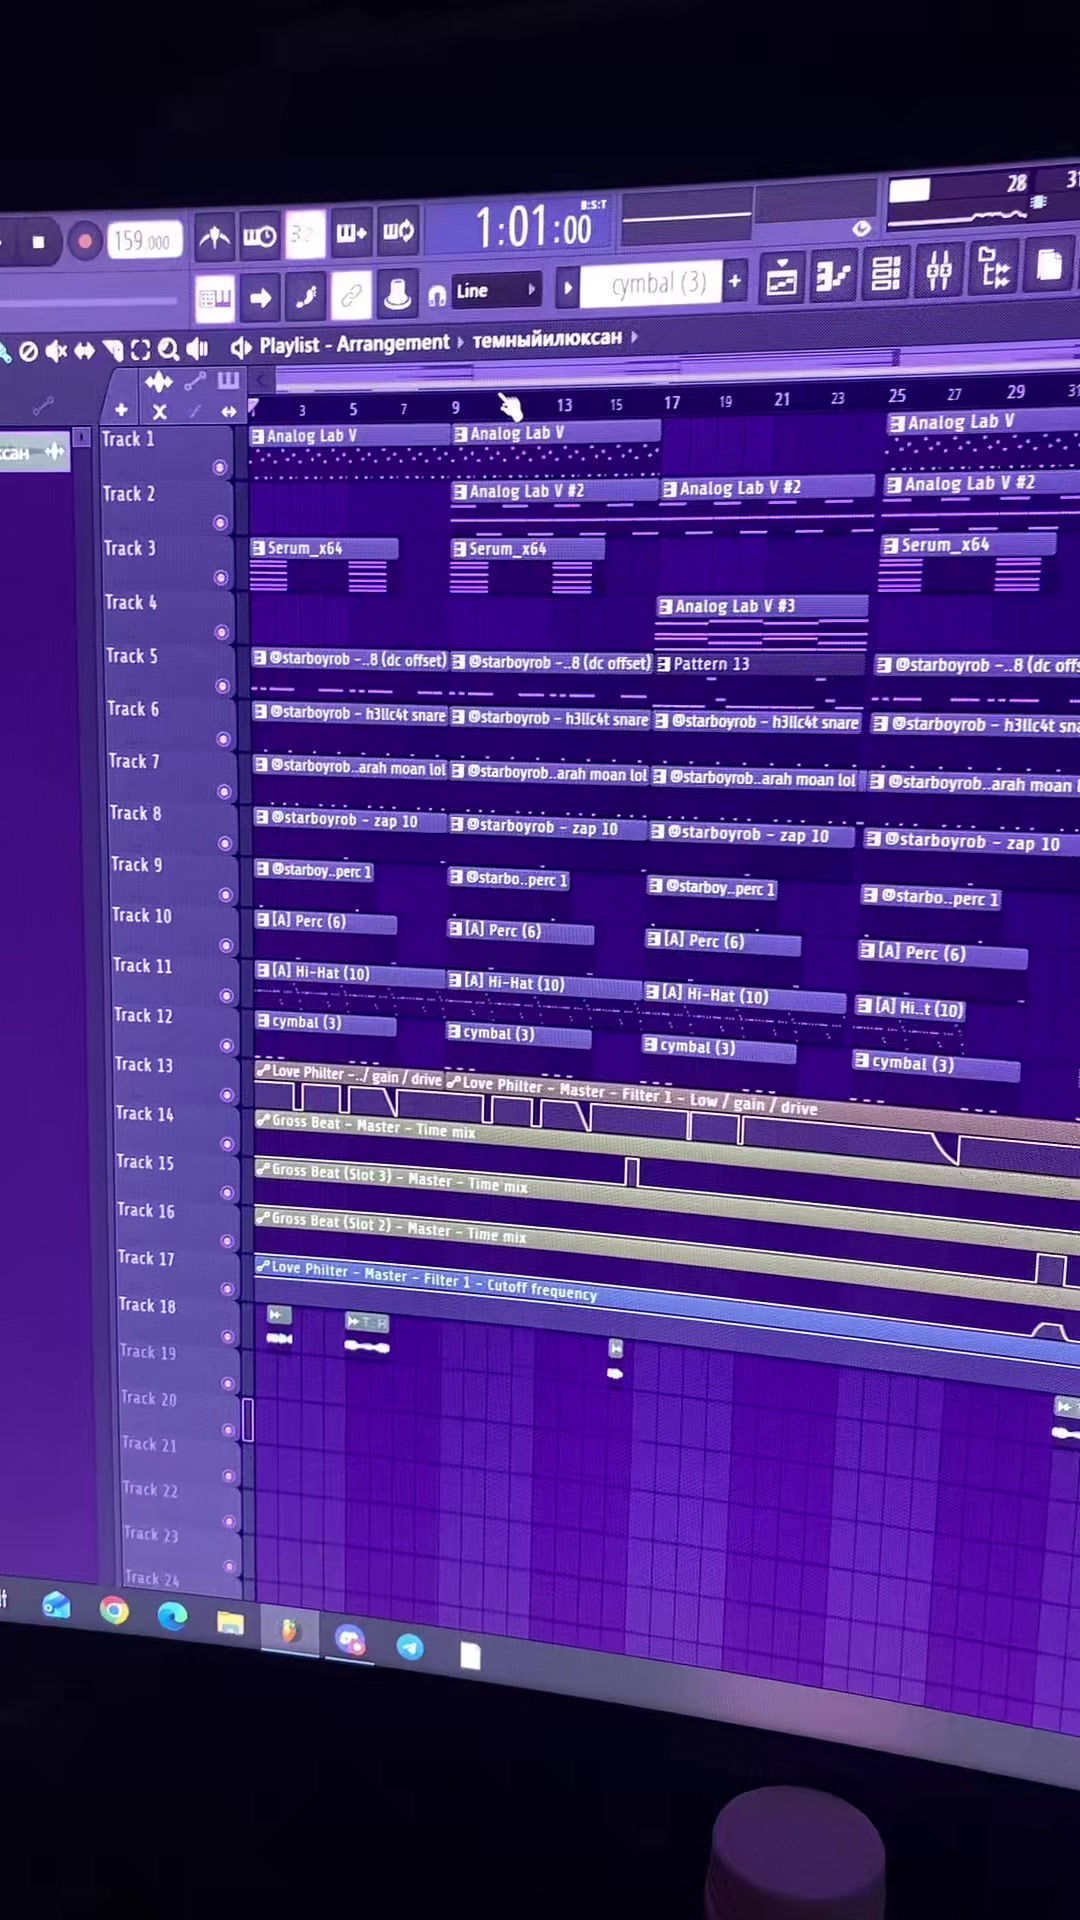Open the Playlist view icon
The image size is (1080, 1920).
[782, 278]
